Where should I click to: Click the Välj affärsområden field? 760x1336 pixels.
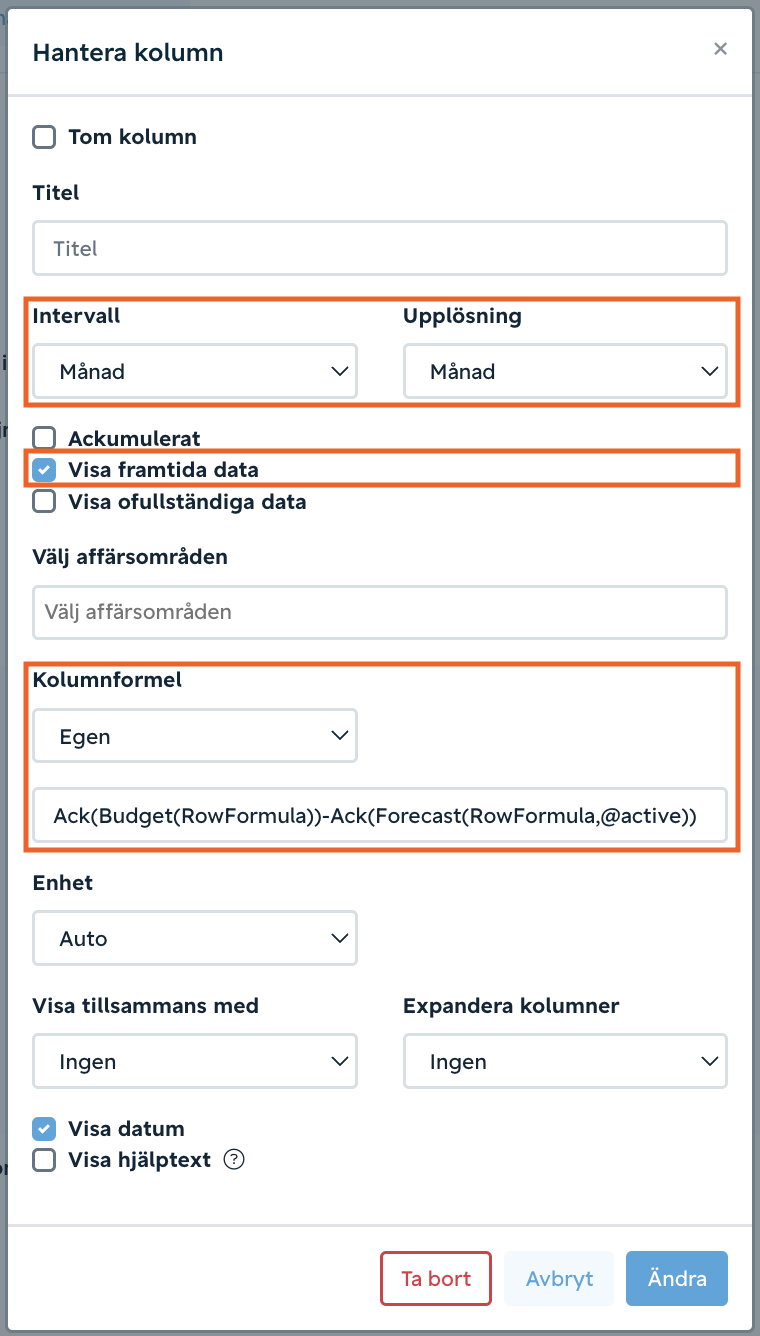[x=380, y=612]
